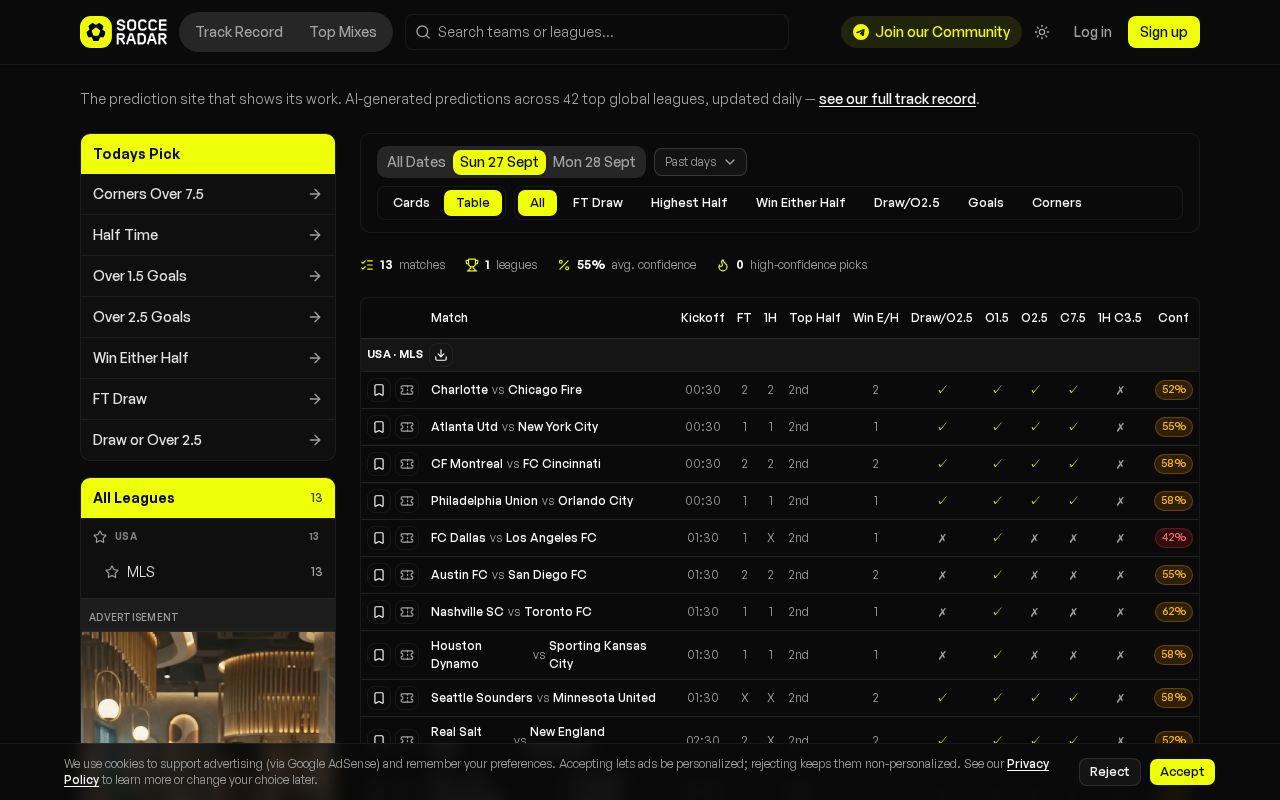Image resolution: width=1280 pixels, height=800 pixels.
Task: Open scoreboard icon for Nashville SC row
Action: (407, 612)
